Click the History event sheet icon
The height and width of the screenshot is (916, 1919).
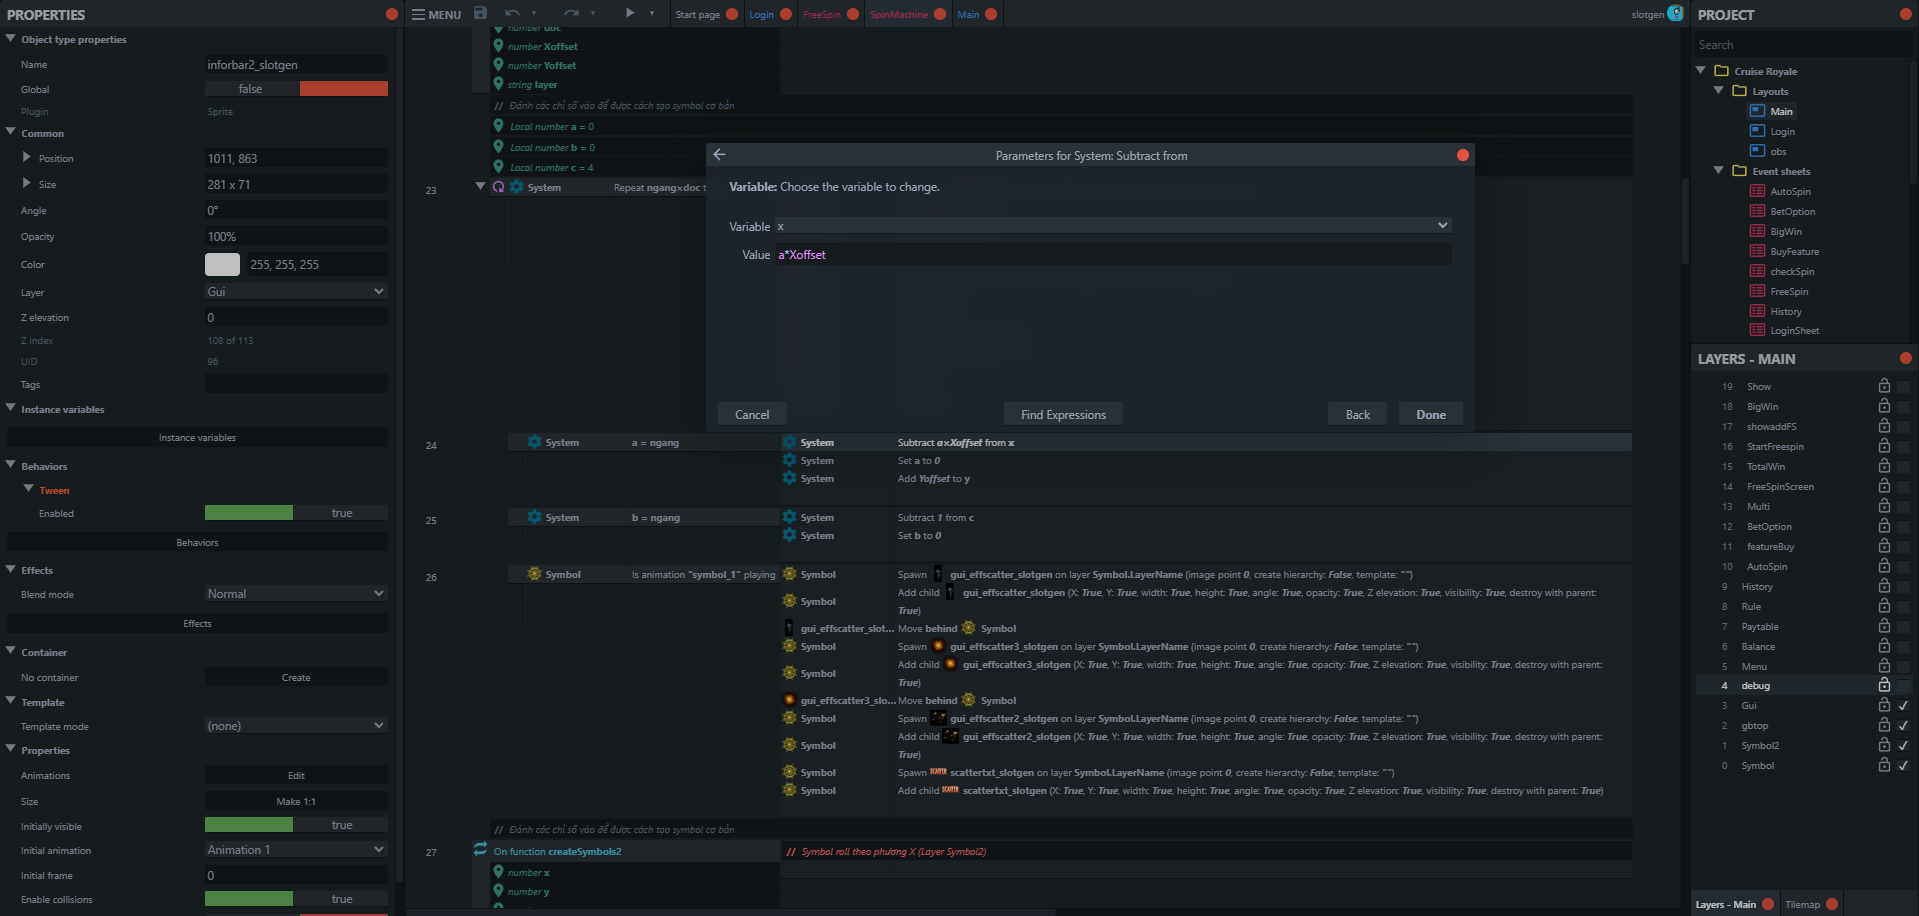pos(1757,311)
